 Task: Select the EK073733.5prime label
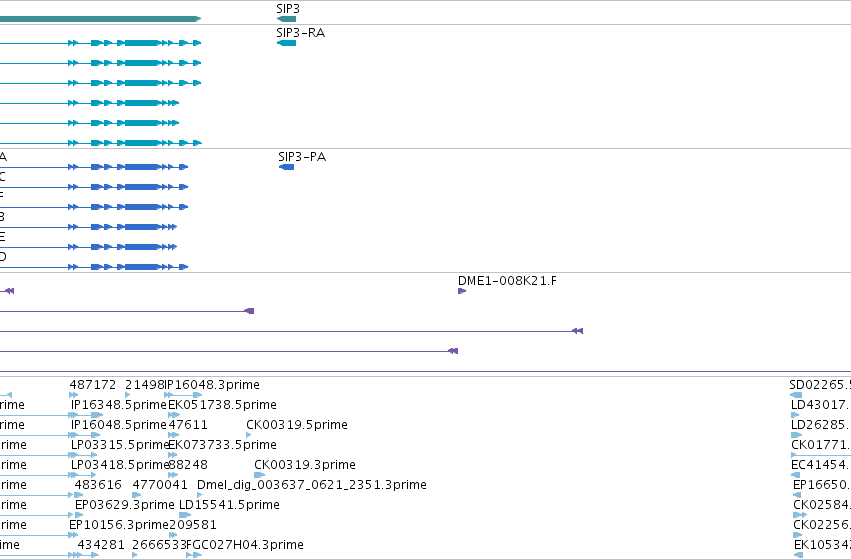pyautogui.click(x=222, y=445)
